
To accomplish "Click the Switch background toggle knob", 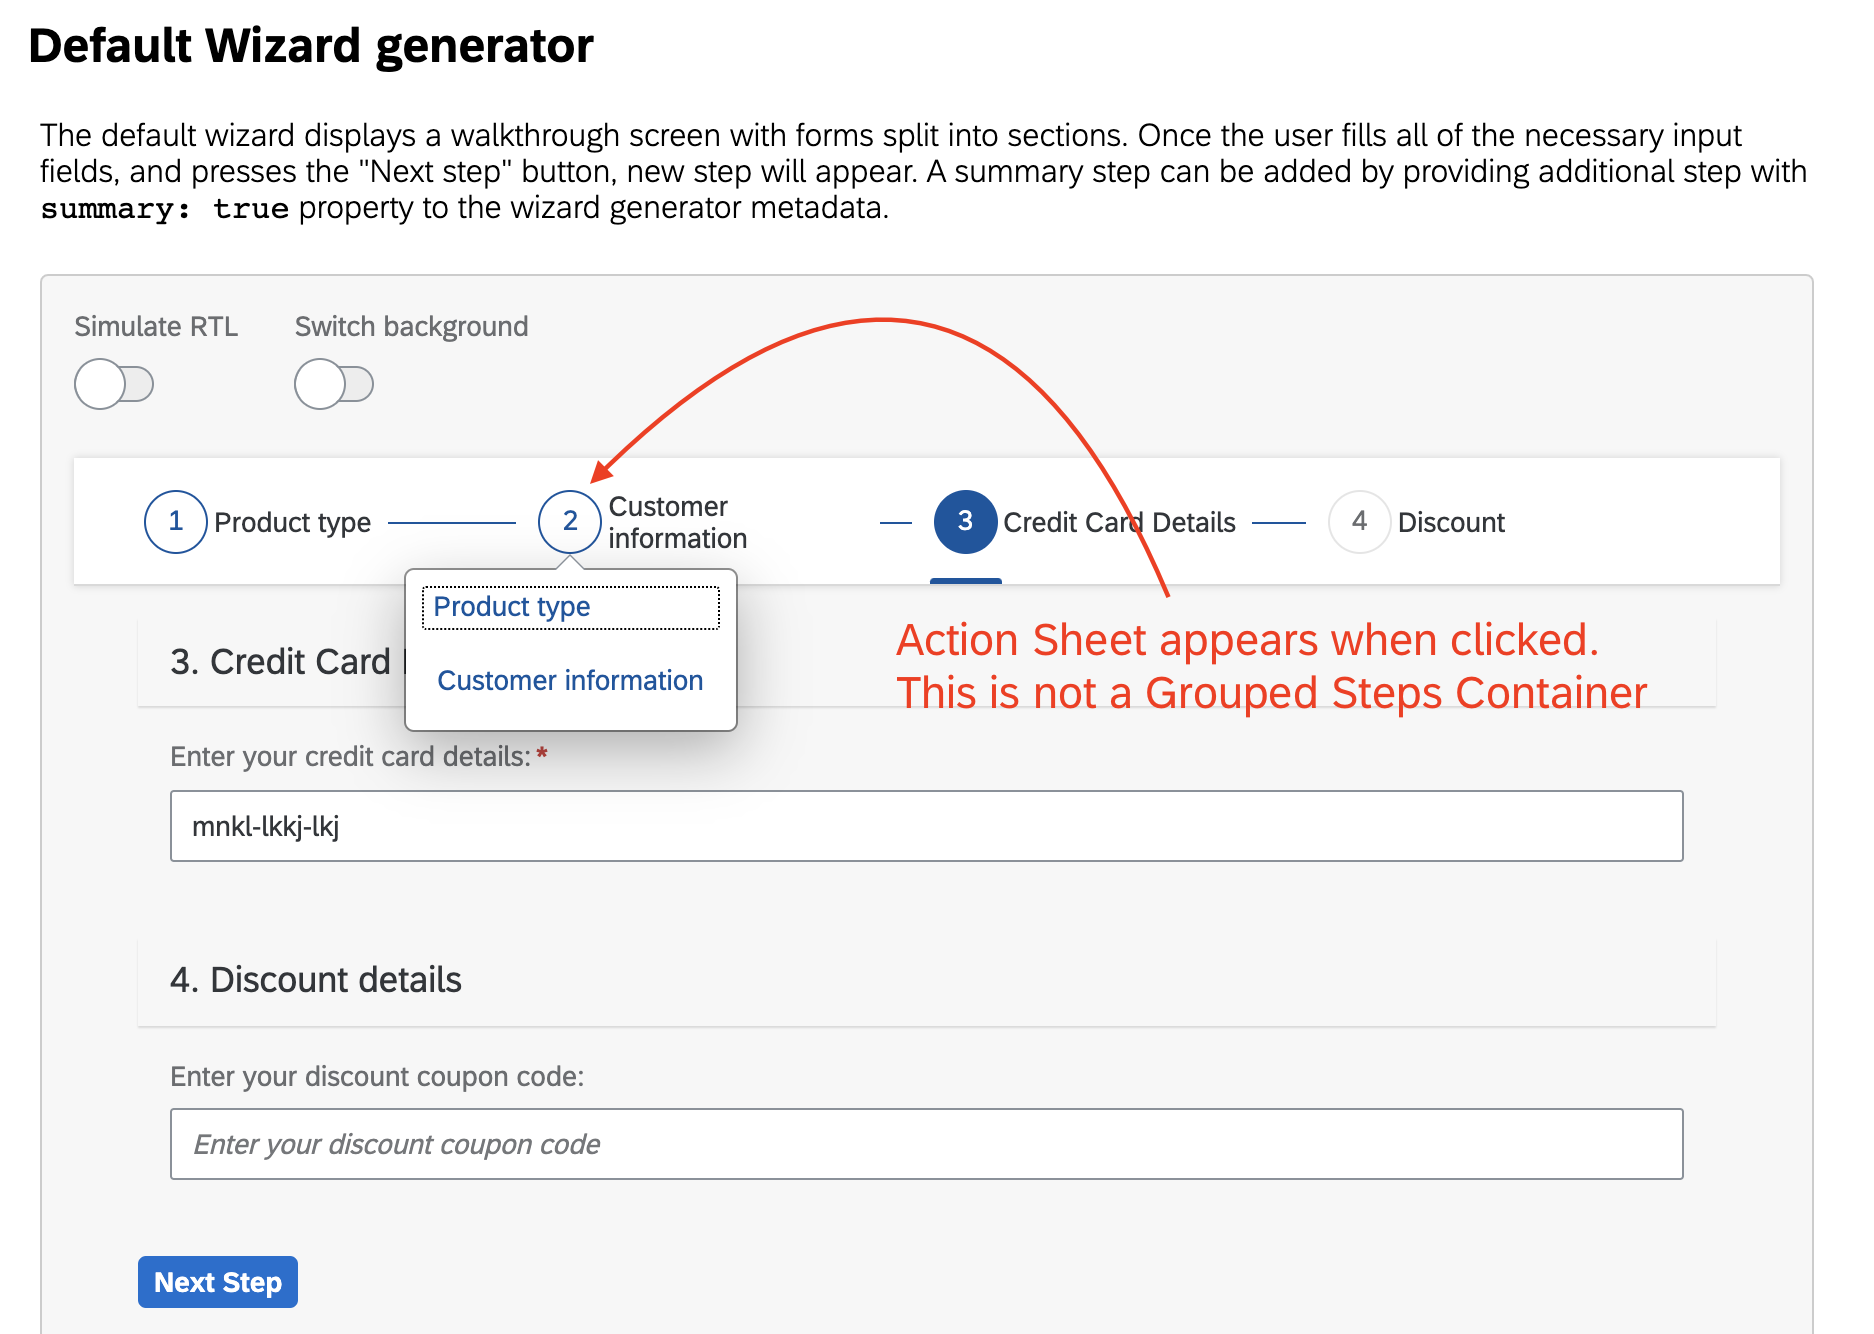I will (320, 383).
